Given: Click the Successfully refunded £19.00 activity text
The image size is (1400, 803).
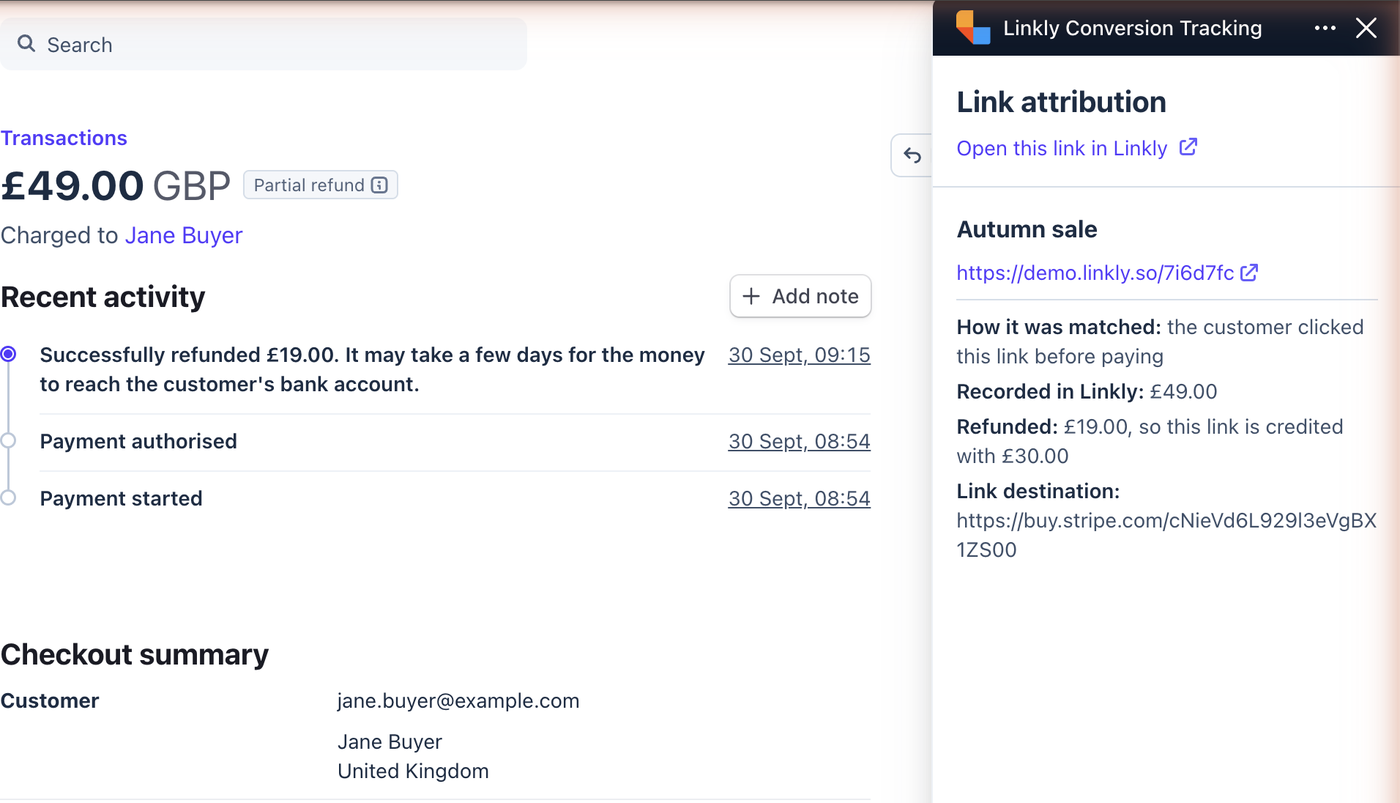Looking at the screenshot, I should click(372, 369).
